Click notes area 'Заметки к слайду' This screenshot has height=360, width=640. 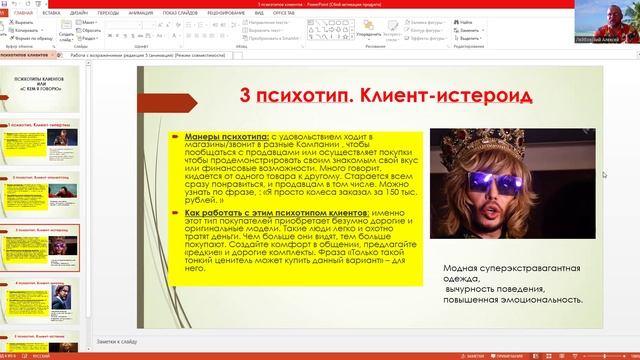pyautogui.click(x=117, y=341)
